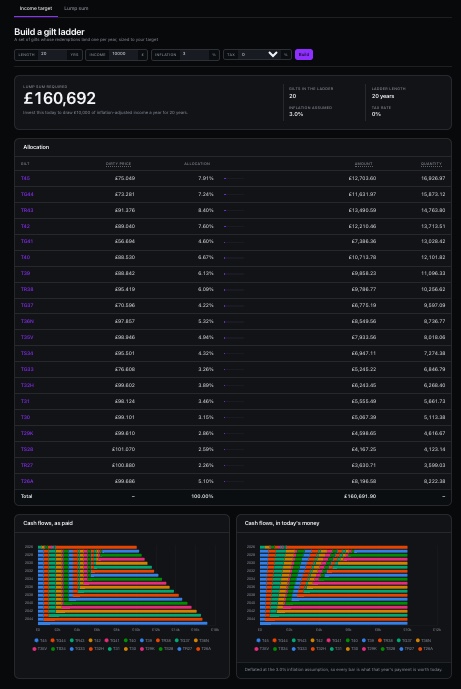
Task: Switch to the Income target tab
Action: tap(36, 8)
